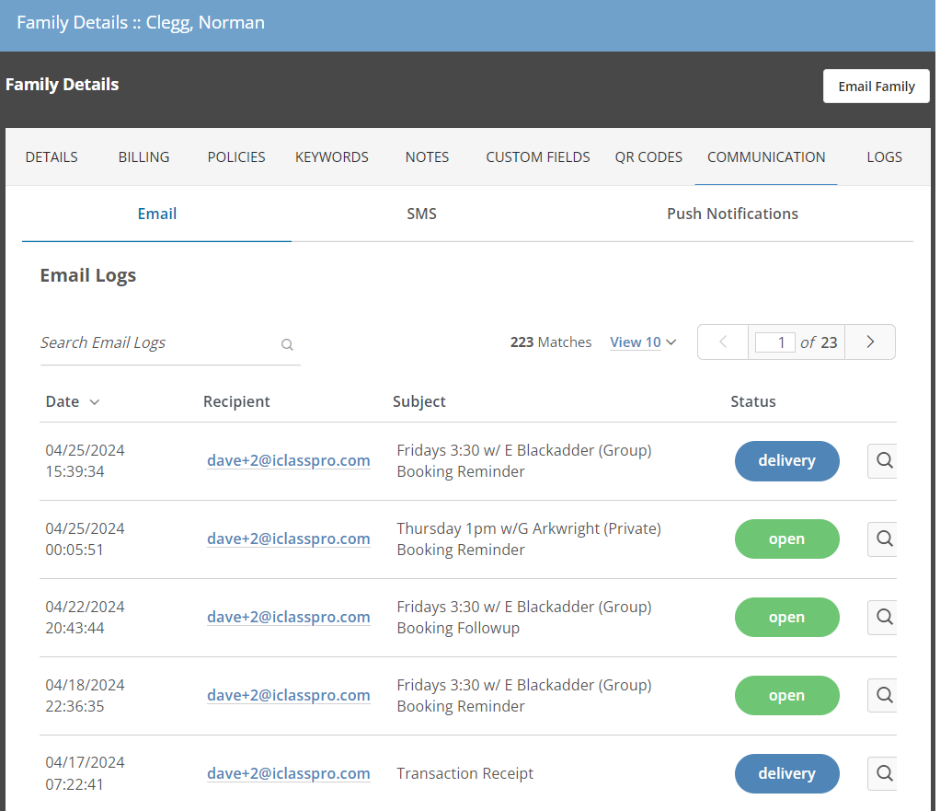Click recipient email for Transaction Receipt row
Screen dimensions: 936x811
pos(288,773)
